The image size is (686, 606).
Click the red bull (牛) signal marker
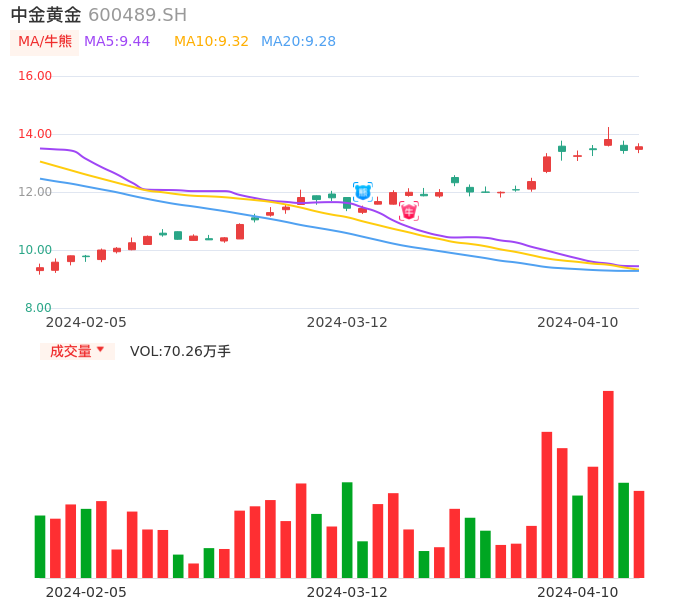[409, 211]
